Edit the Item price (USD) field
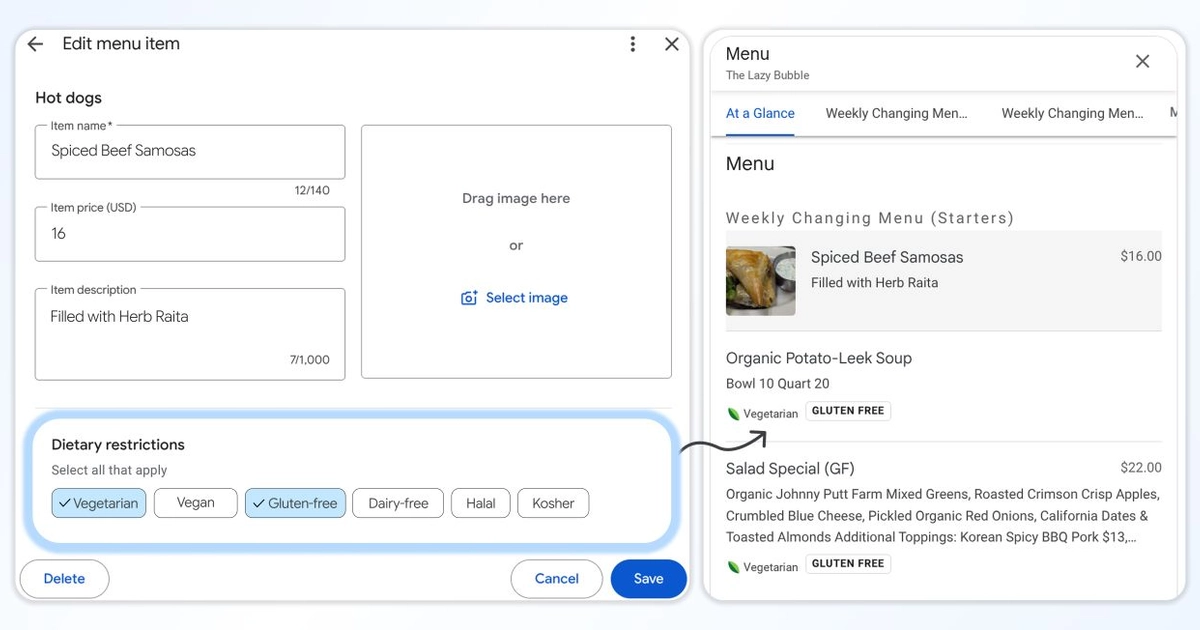Screen dimensions: 1200x630 190,234
